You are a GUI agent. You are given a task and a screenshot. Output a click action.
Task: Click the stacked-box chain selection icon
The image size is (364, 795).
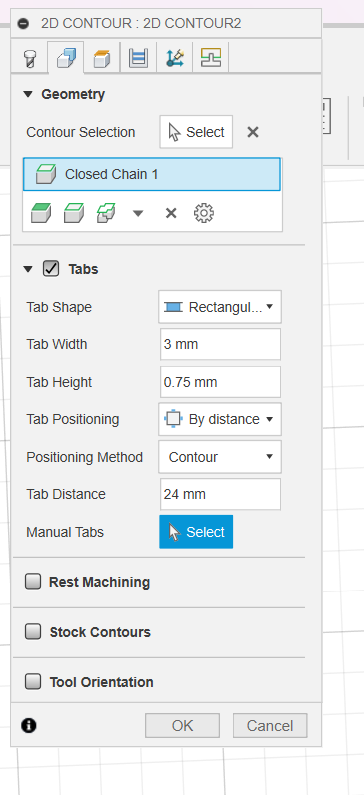105,213
